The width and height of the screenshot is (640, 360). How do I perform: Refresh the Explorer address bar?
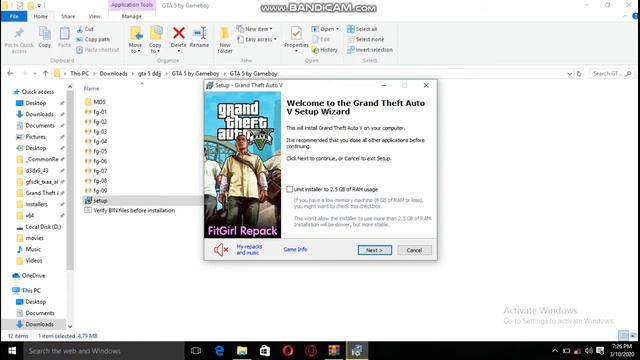pyautogui.click(x=579, y=74)
